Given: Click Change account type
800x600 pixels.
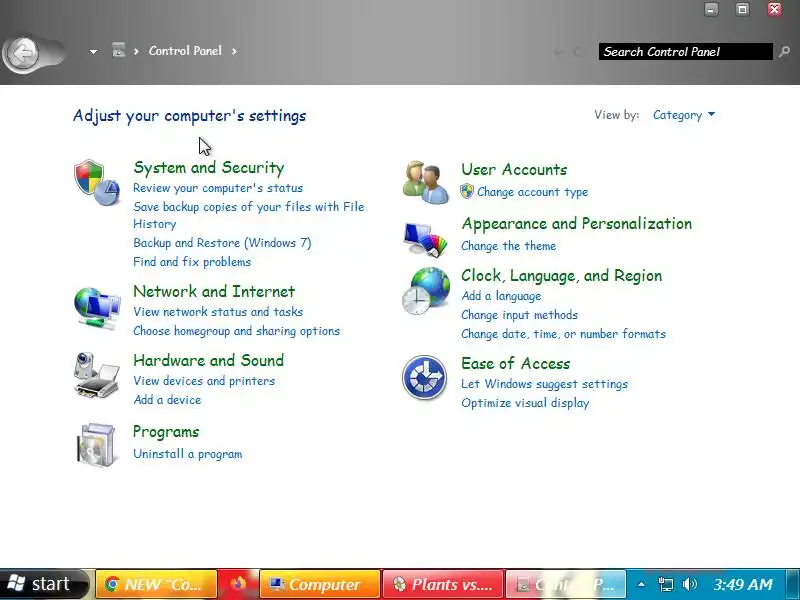Looking at the screenshot, I should [532, 192].
